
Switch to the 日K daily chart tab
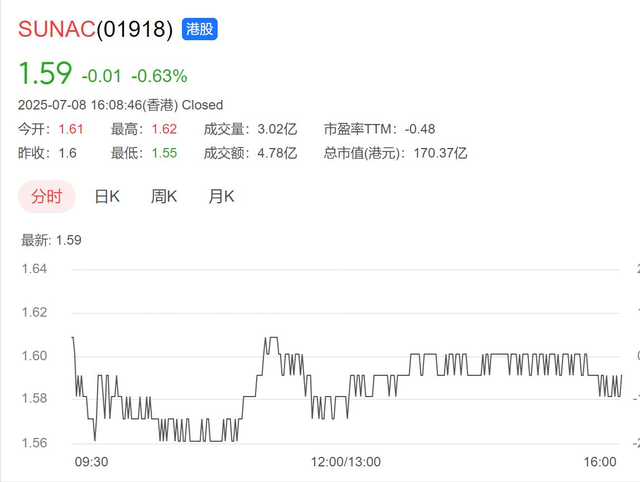[x=107, y=197]
